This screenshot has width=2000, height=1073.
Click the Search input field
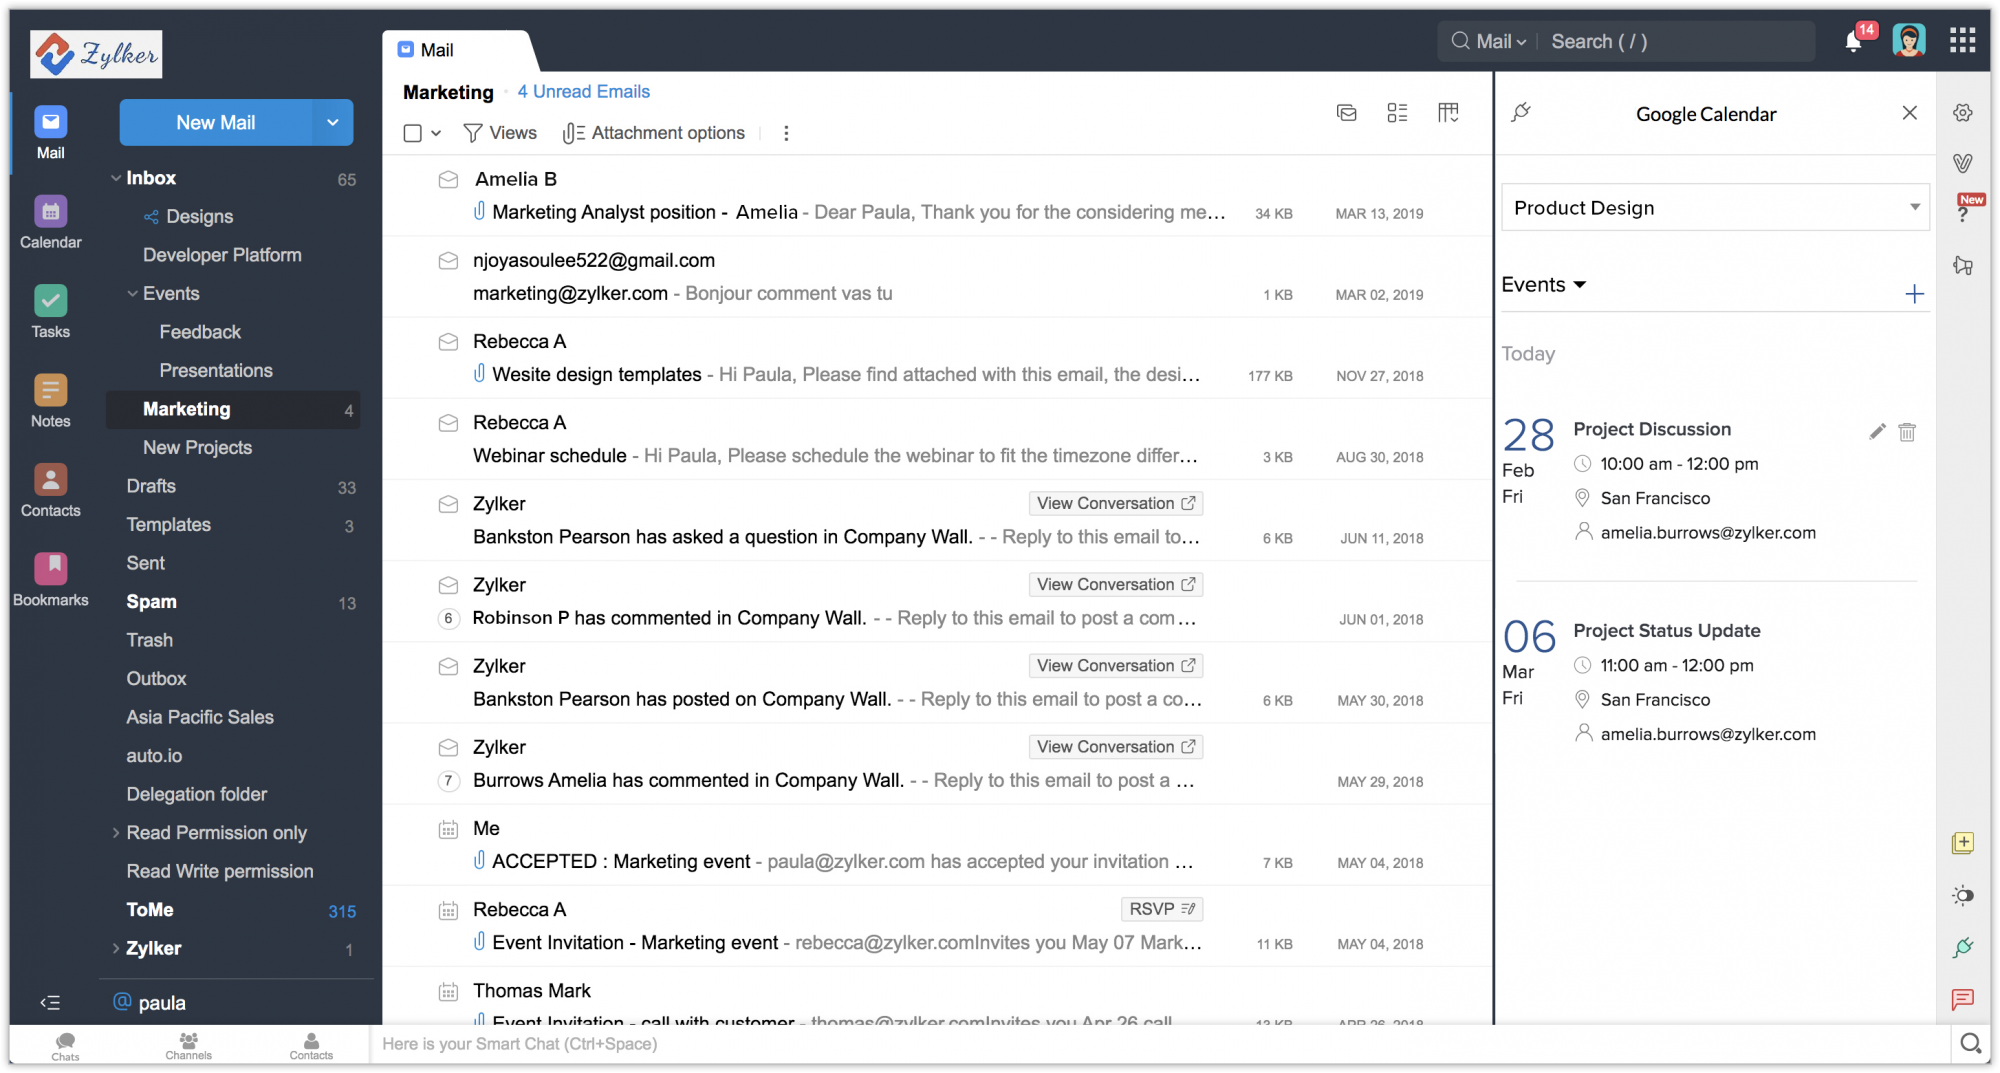click(x=1675, y=41)
